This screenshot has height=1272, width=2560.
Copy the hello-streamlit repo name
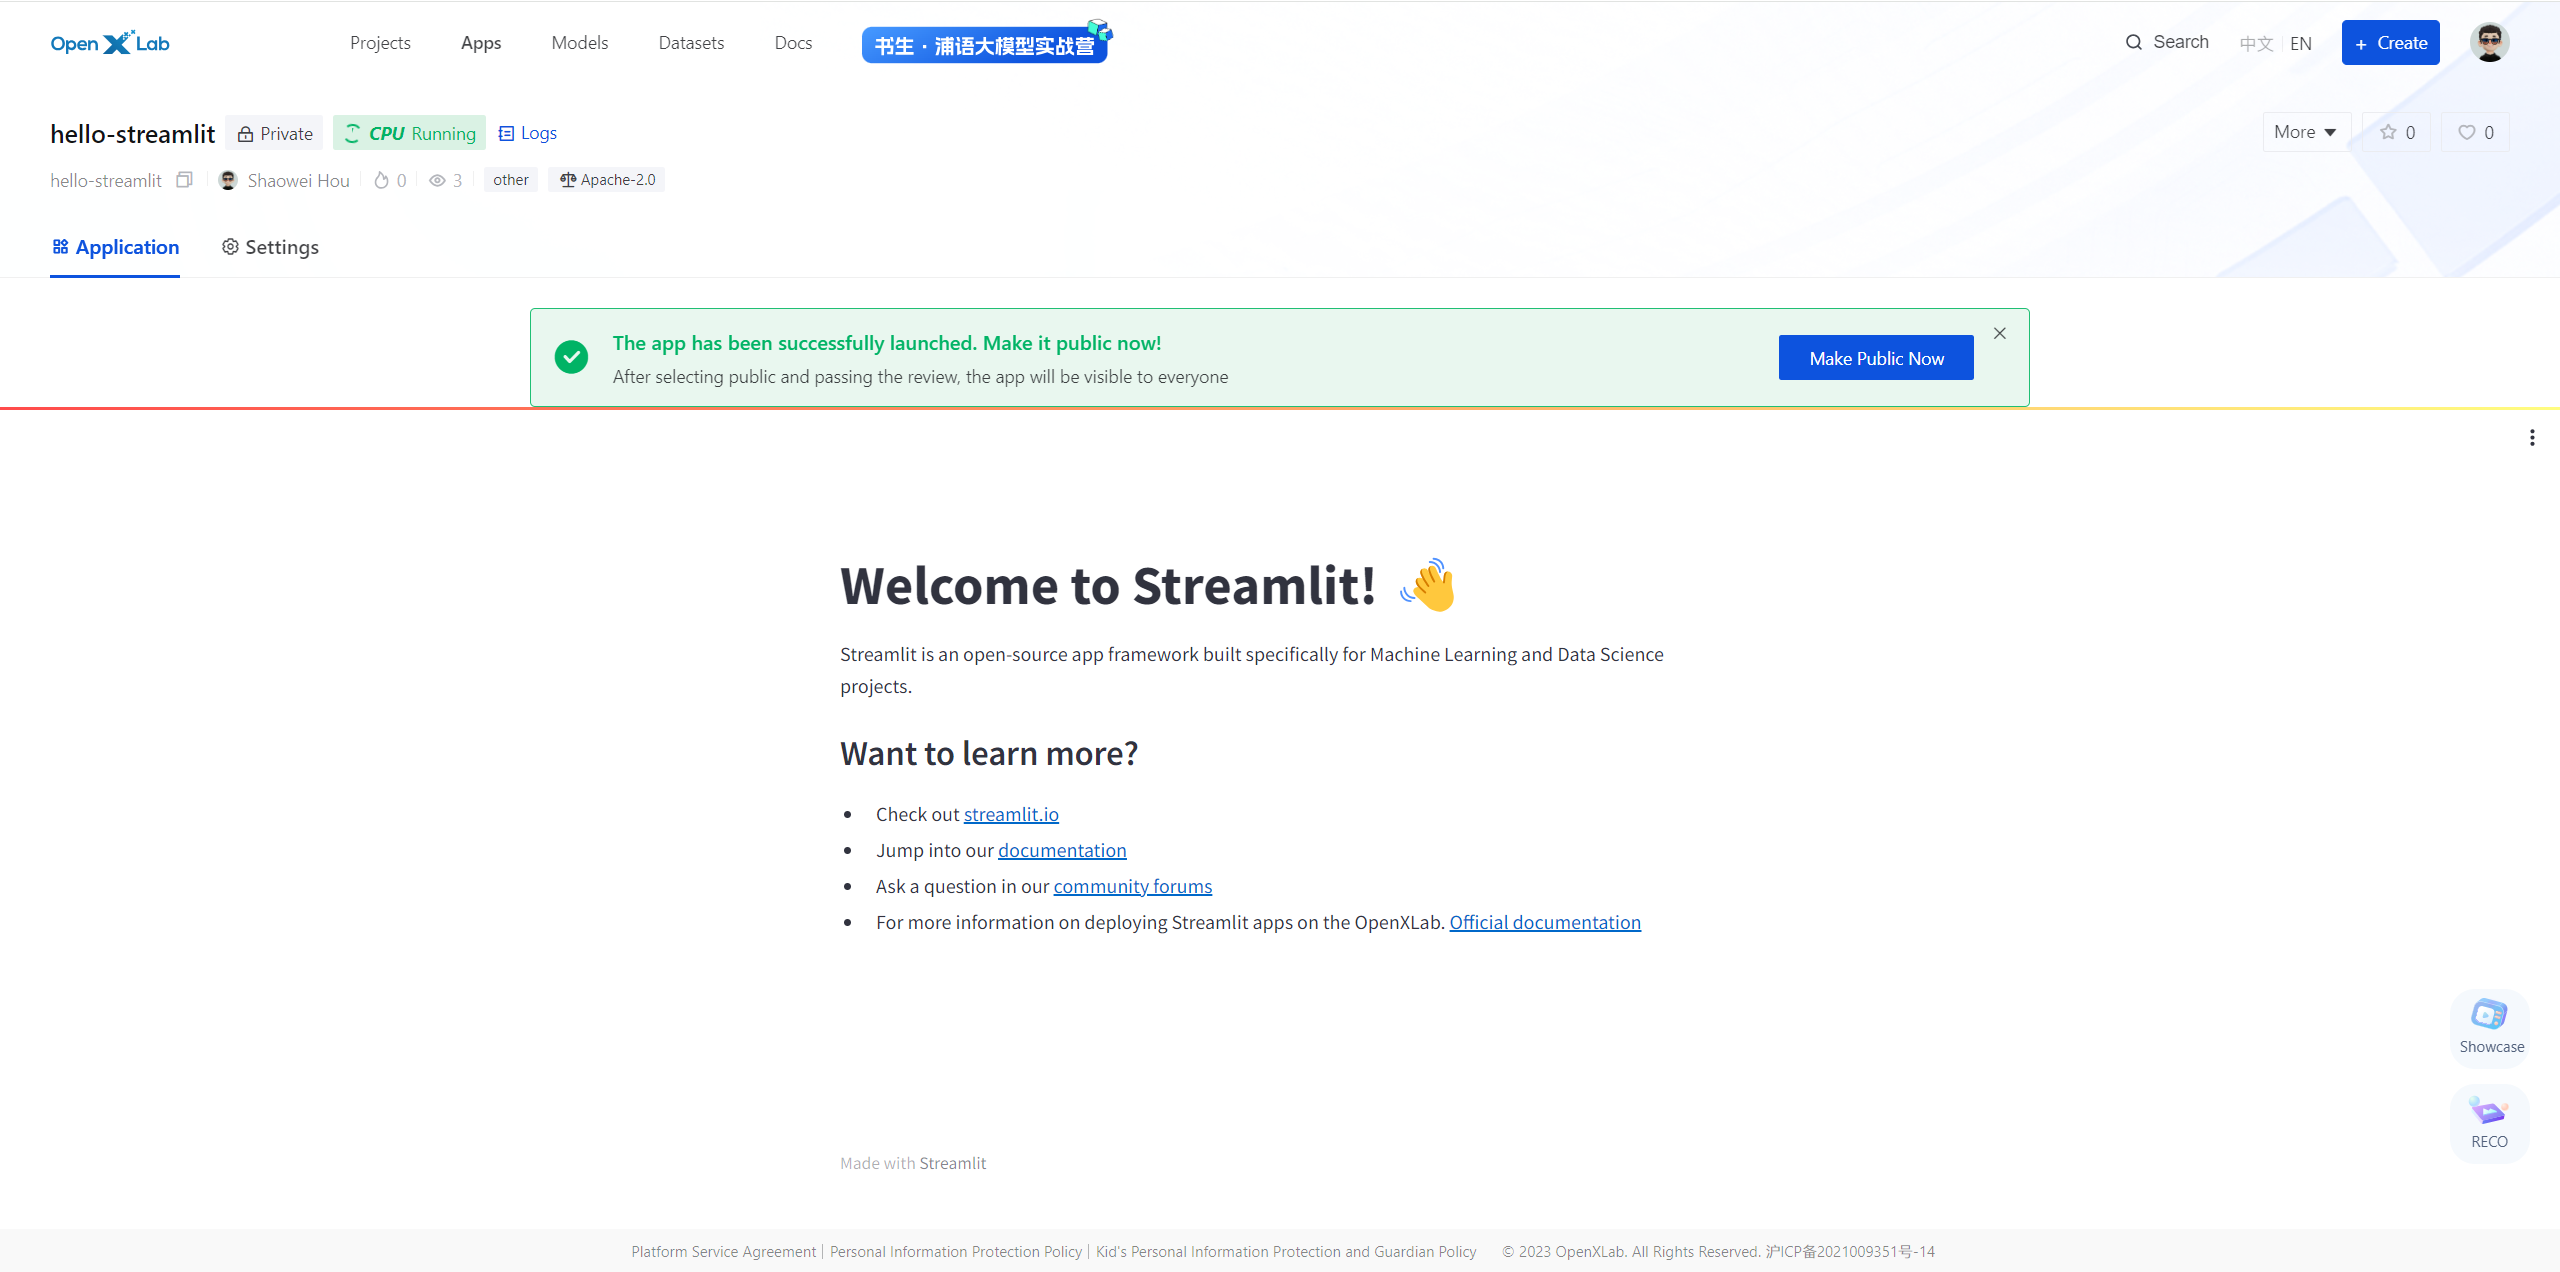pyautogui.click(x=184, y=180)
